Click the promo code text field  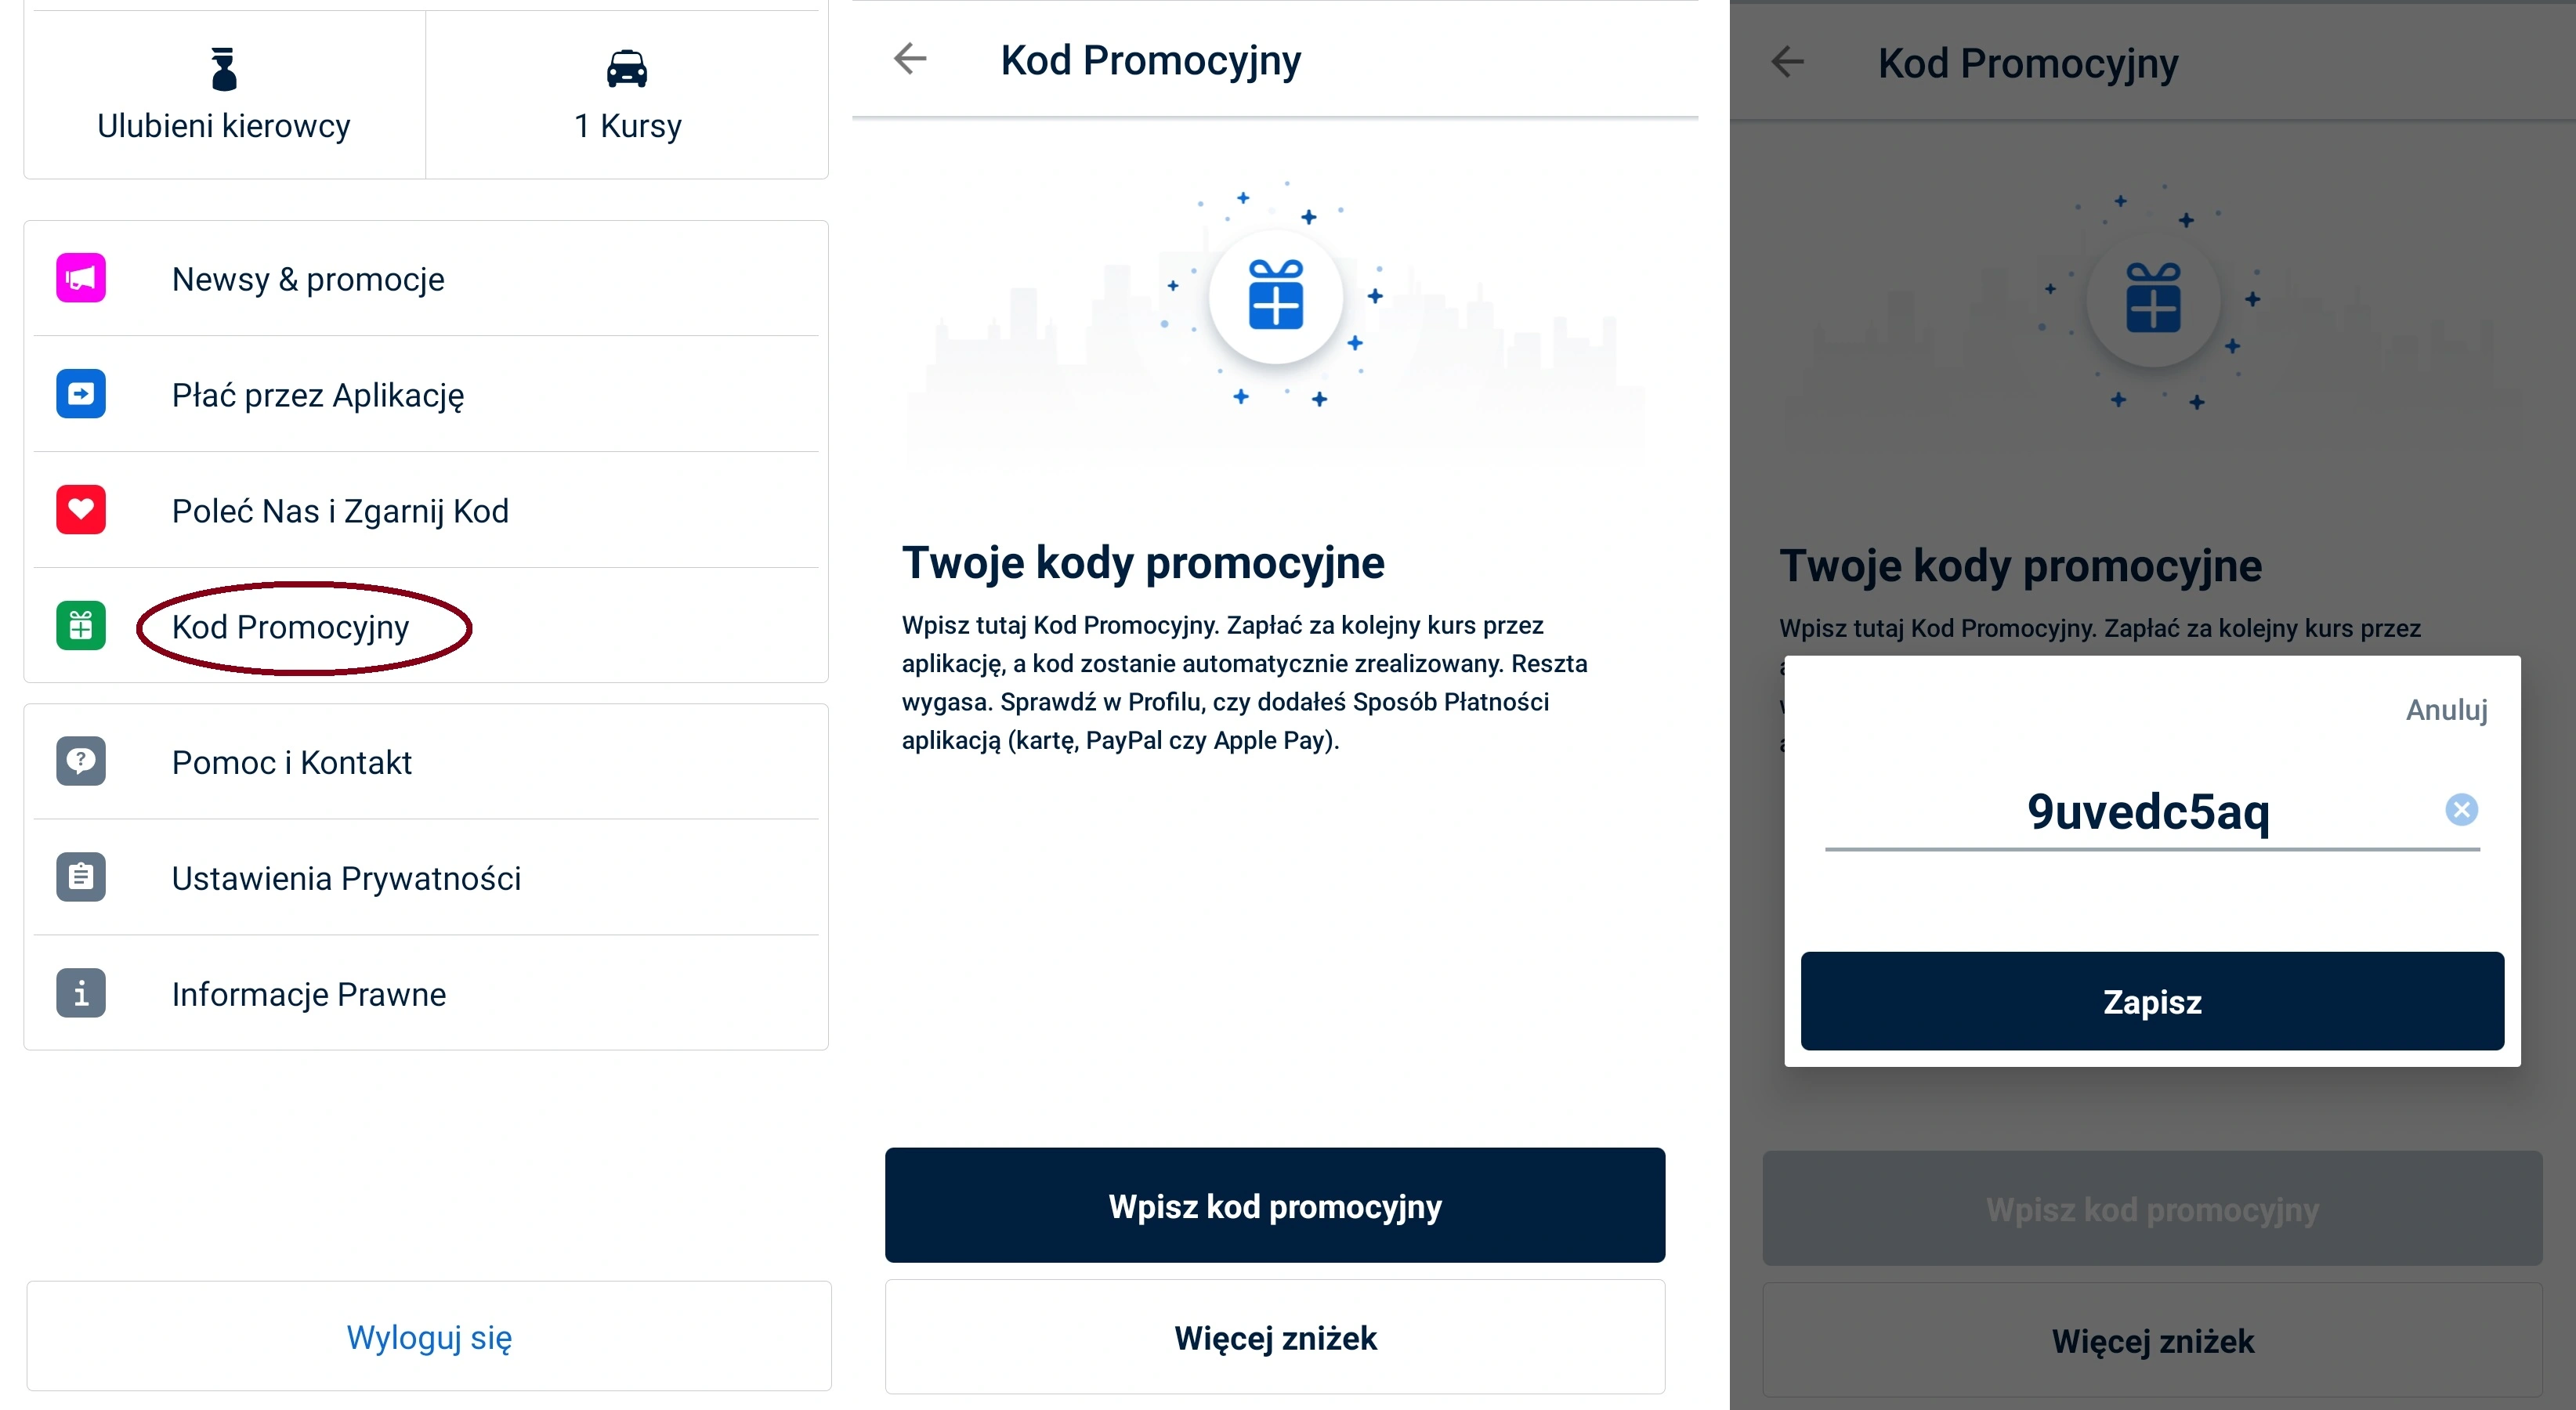(x=2130, y=812)
